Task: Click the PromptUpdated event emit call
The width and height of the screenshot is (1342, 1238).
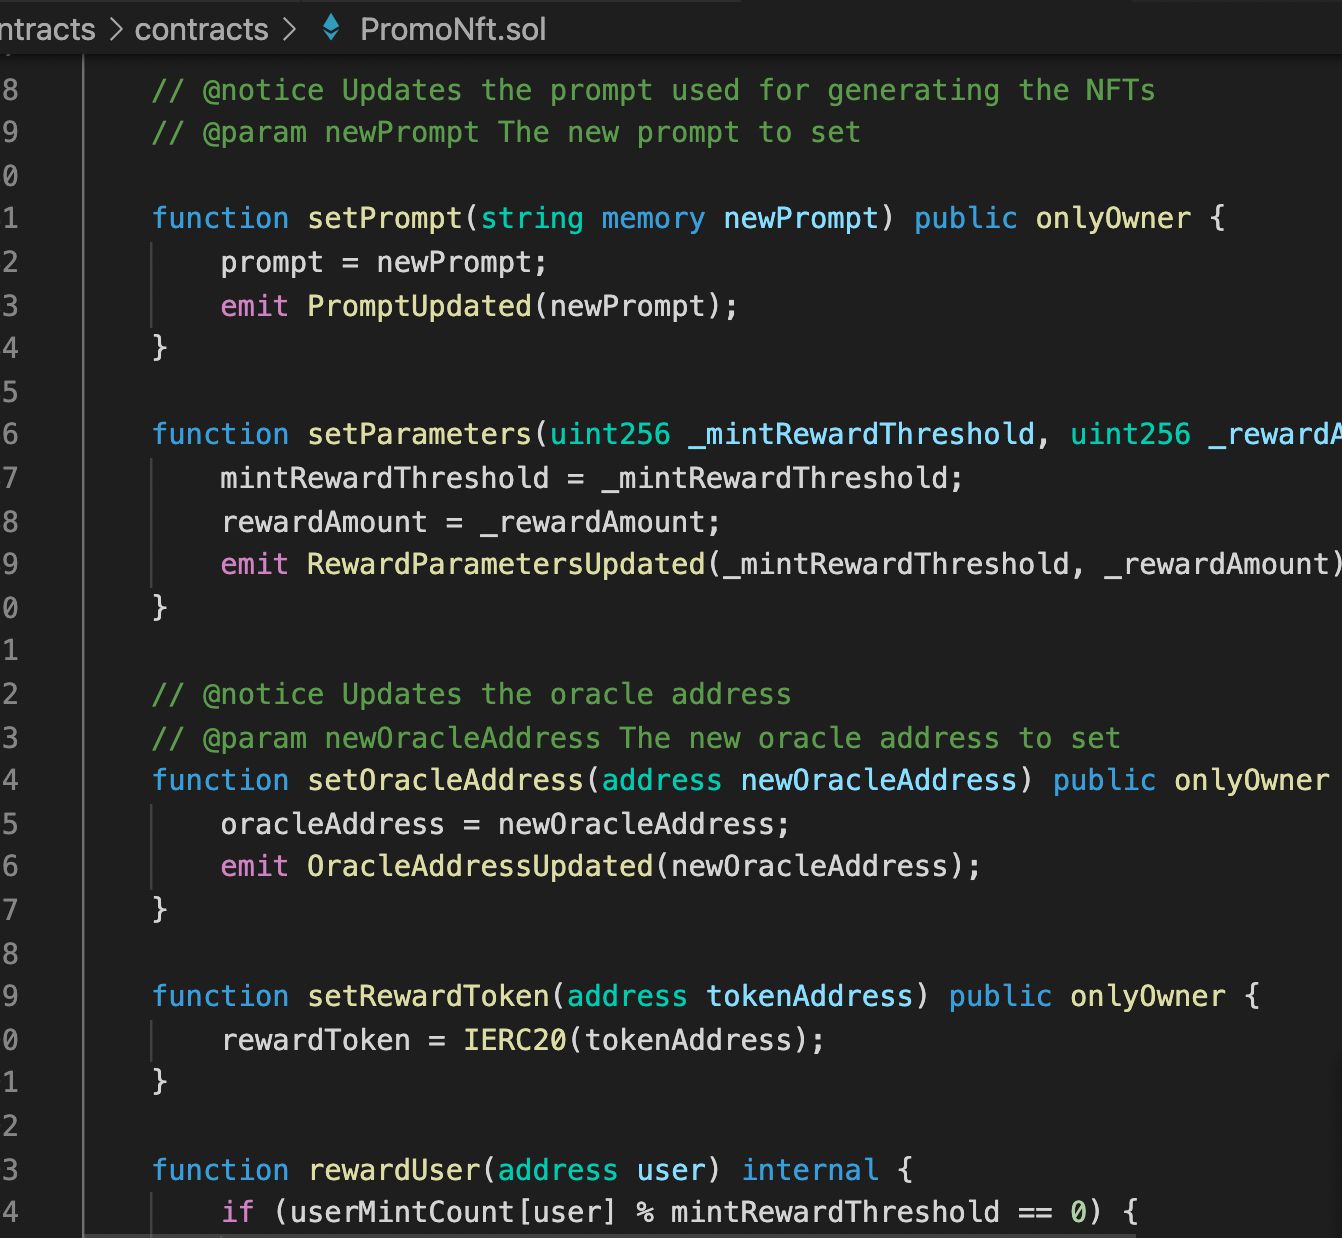Action: pos(419,305)
